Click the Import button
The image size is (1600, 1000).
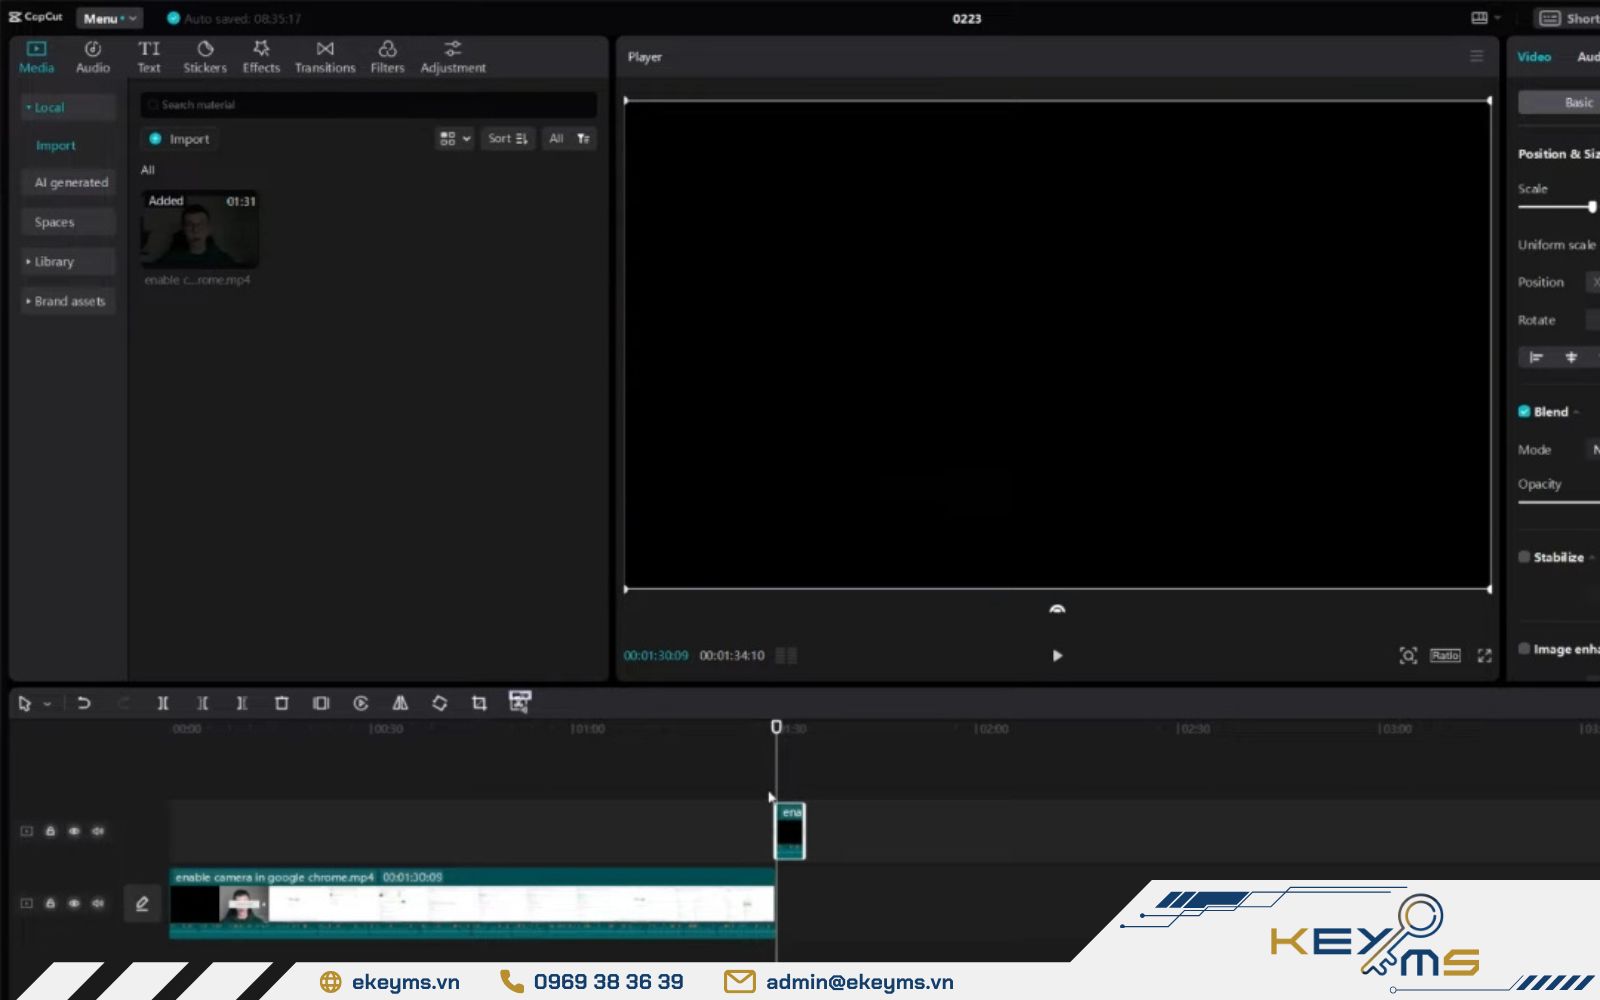coord(179,139)
